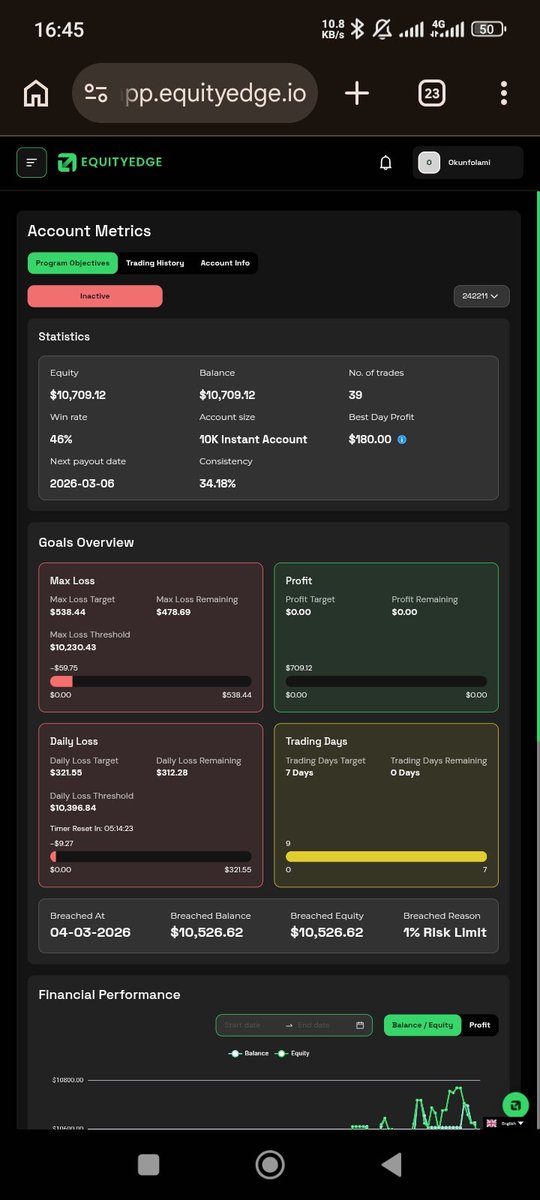Open the calendar icon in date range field
The image size is (540, 1200).
(x=360, y=1025)
